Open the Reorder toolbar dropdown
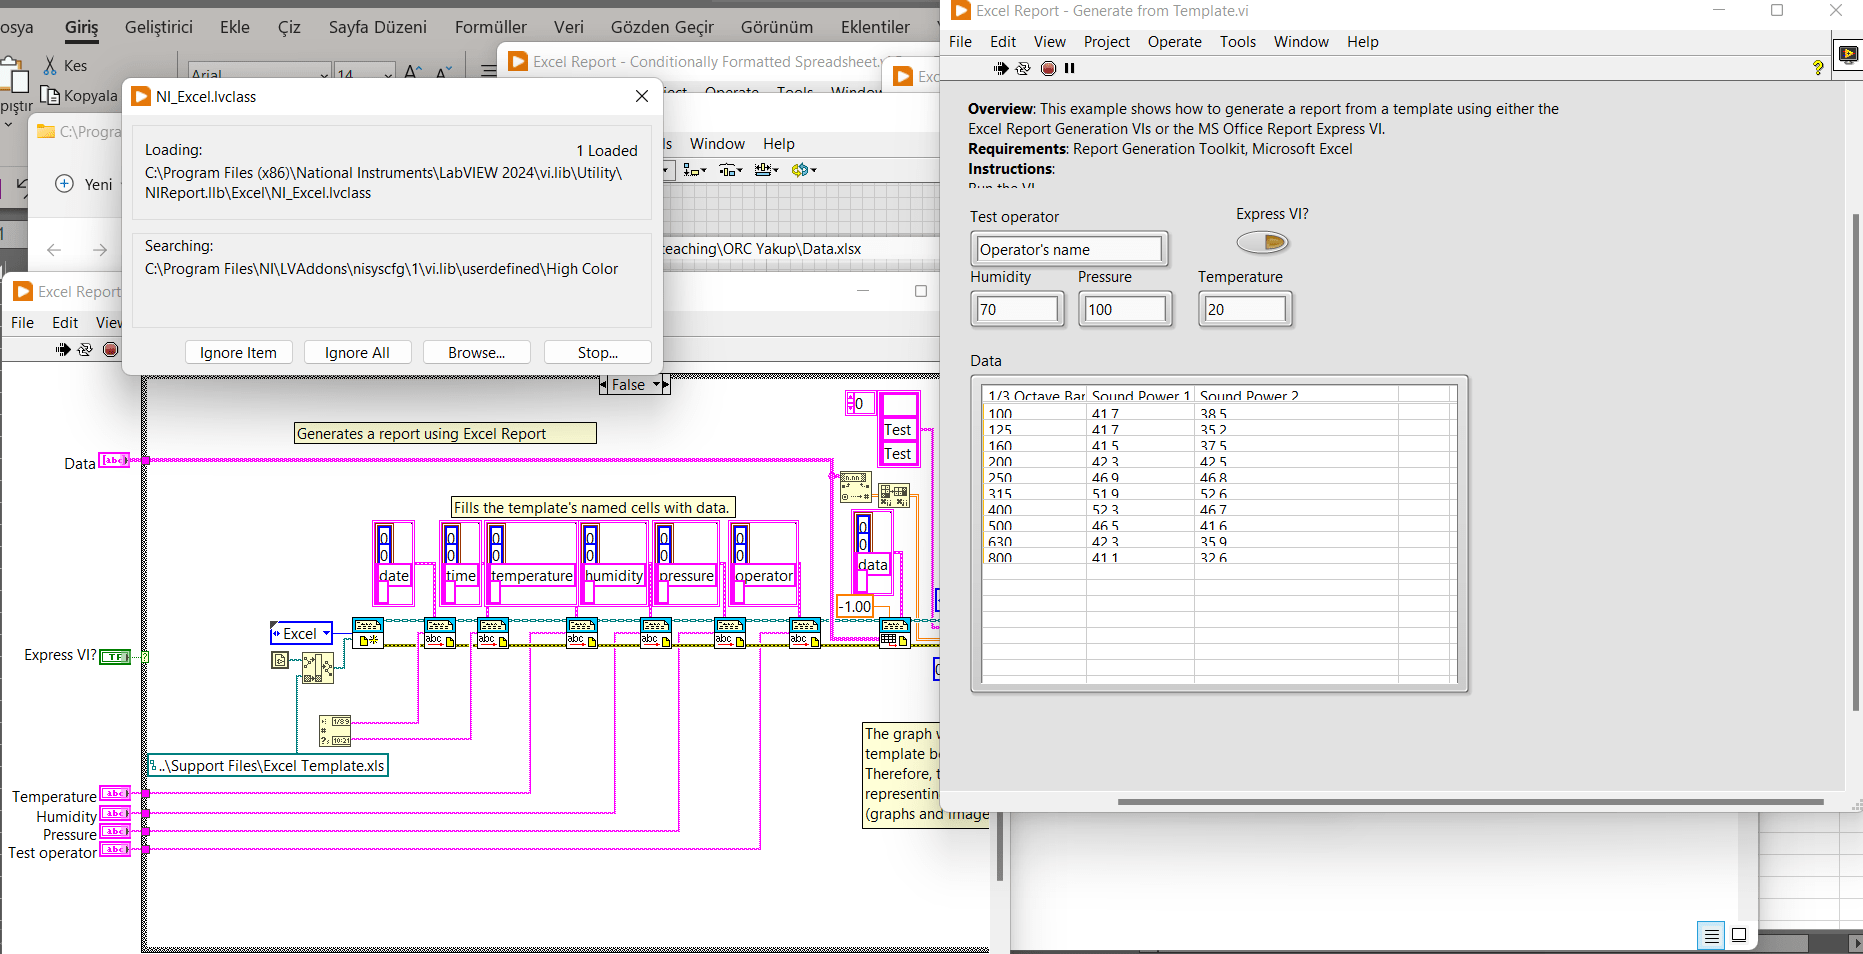The width and height of the screenshot is (1863, 954). (x=804, y=170)
